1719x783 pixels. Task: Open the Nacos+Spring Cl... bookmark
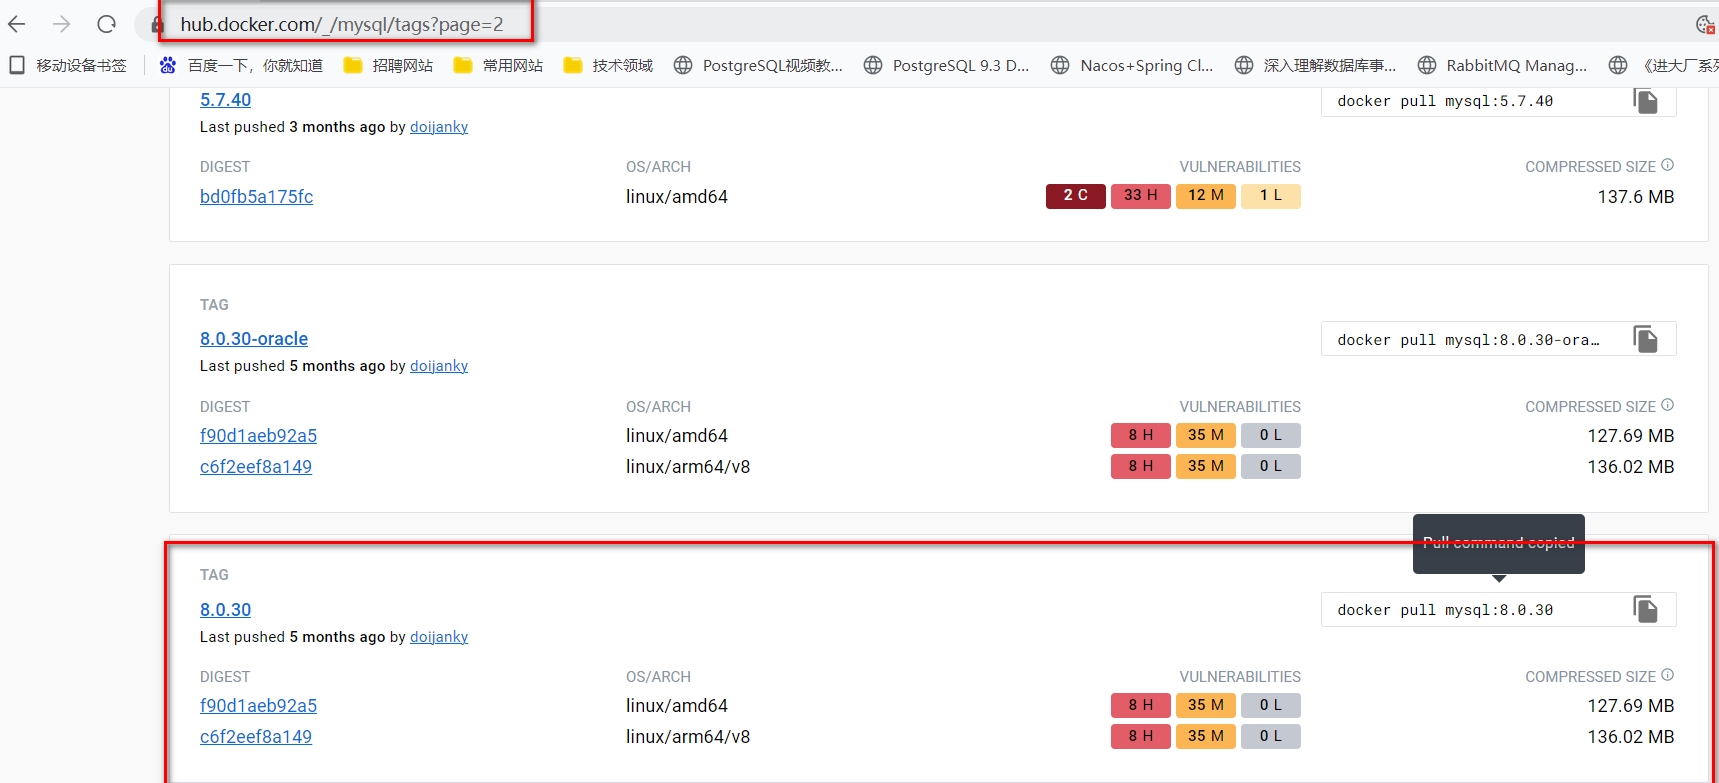[x=1132, y=65]
